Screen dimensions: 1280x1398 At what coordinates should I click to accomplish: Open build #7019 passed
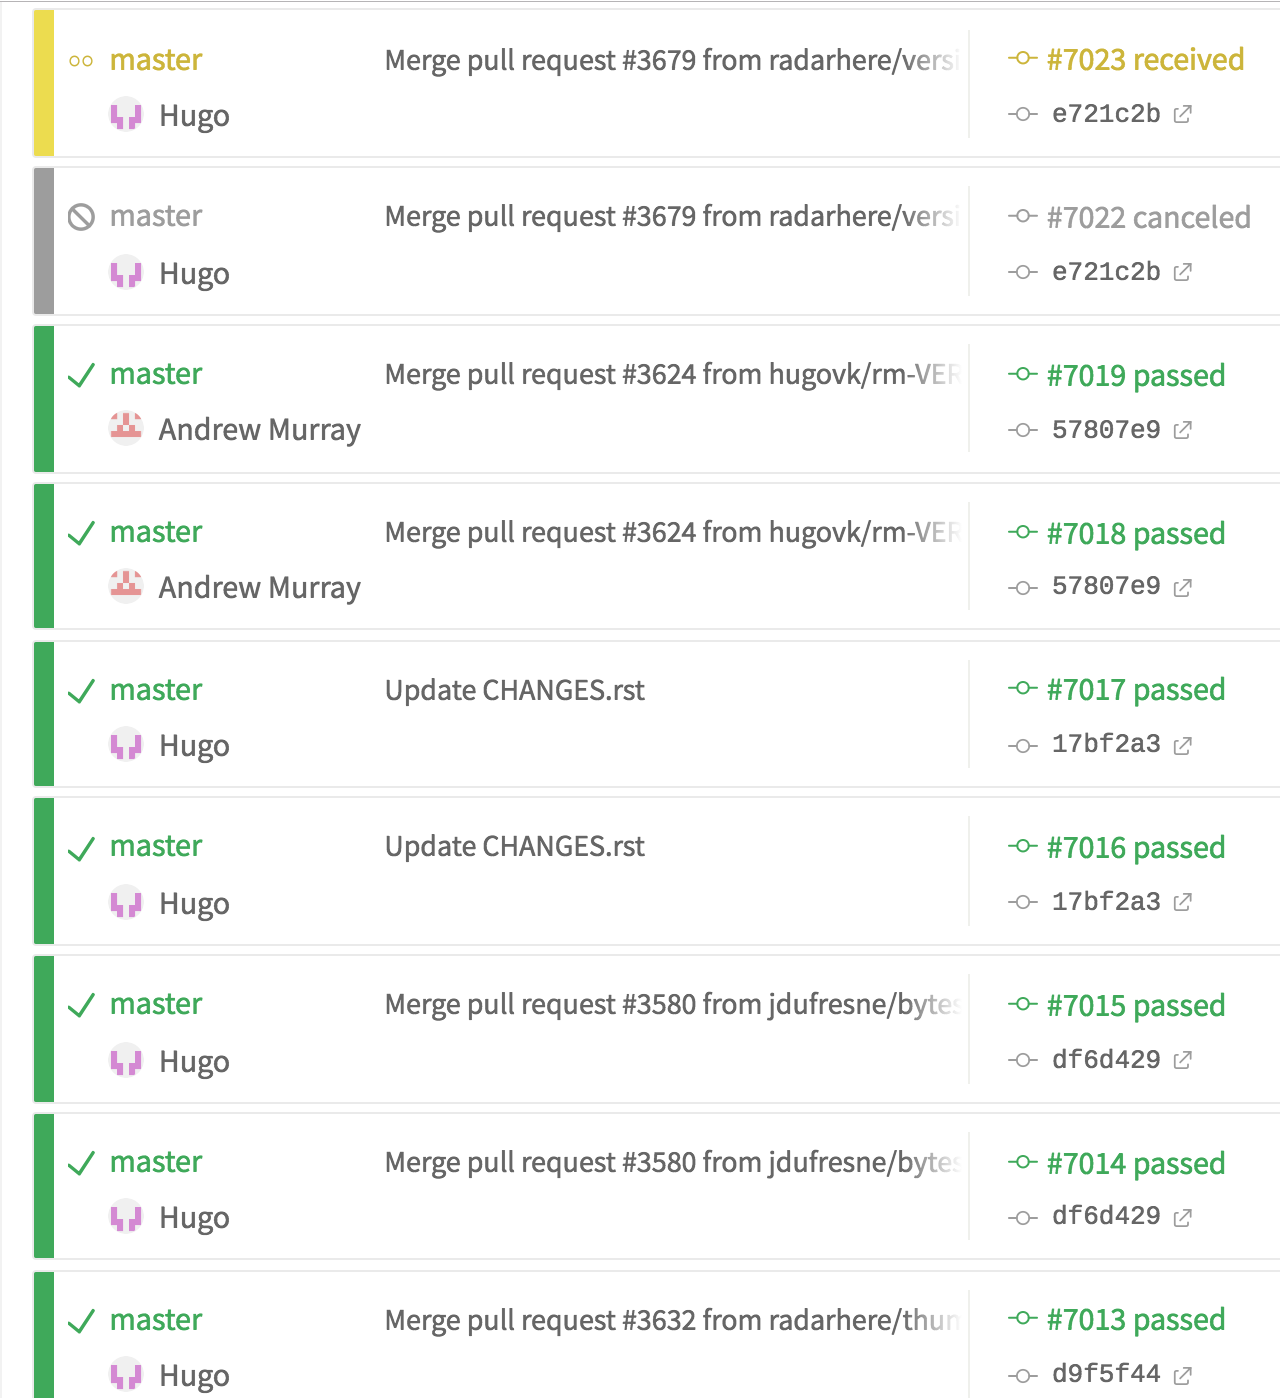1135,375
